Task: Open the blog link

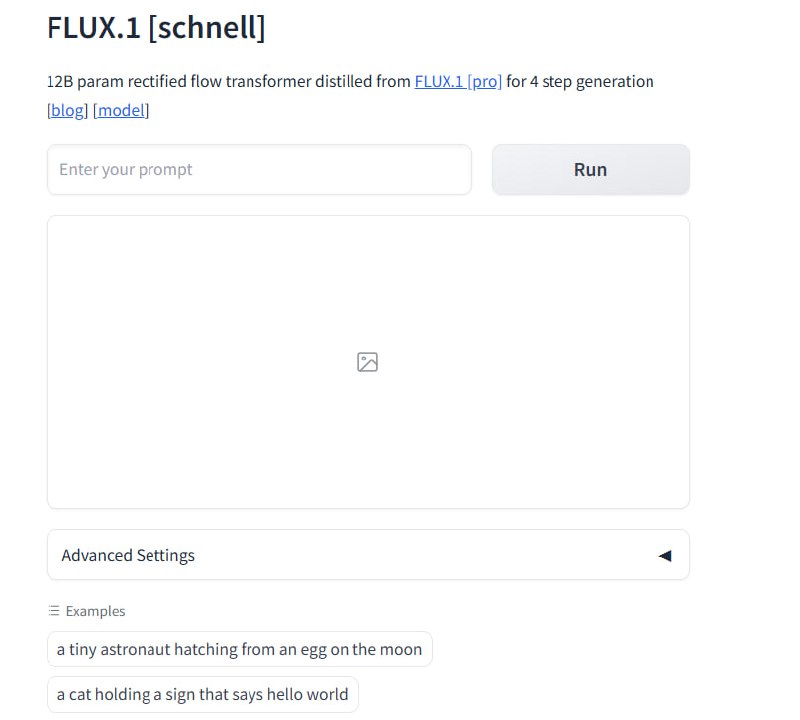Action: [68, 111]
